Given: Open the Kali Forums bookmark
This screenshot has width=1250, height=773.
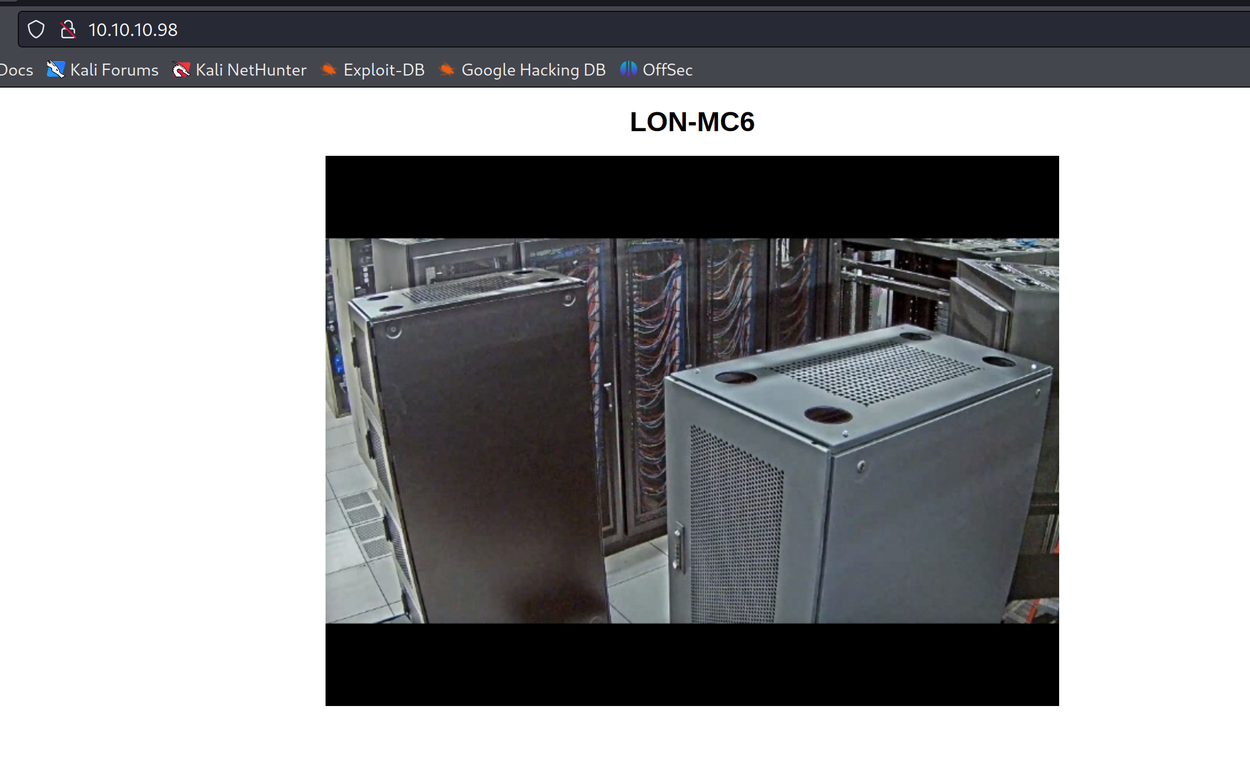Looking at the screenshot, I should coord(103,70).
